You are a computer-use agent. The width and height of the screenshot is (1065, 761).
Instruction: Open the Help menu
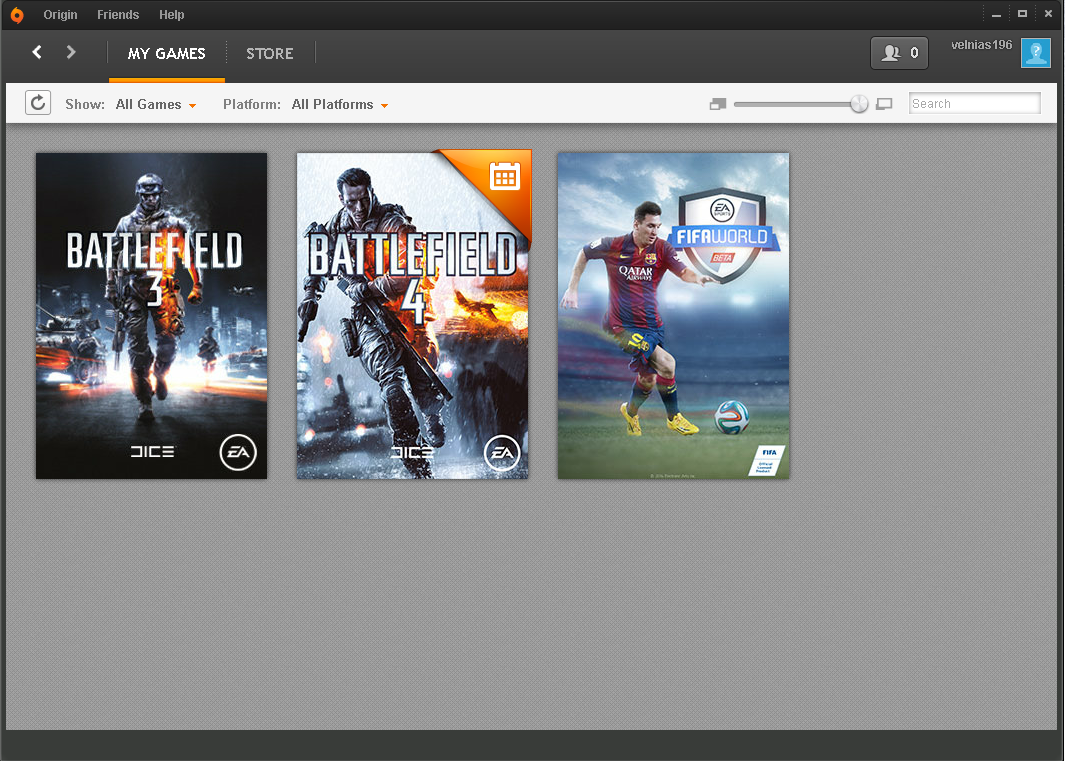[x=172, y=15]
